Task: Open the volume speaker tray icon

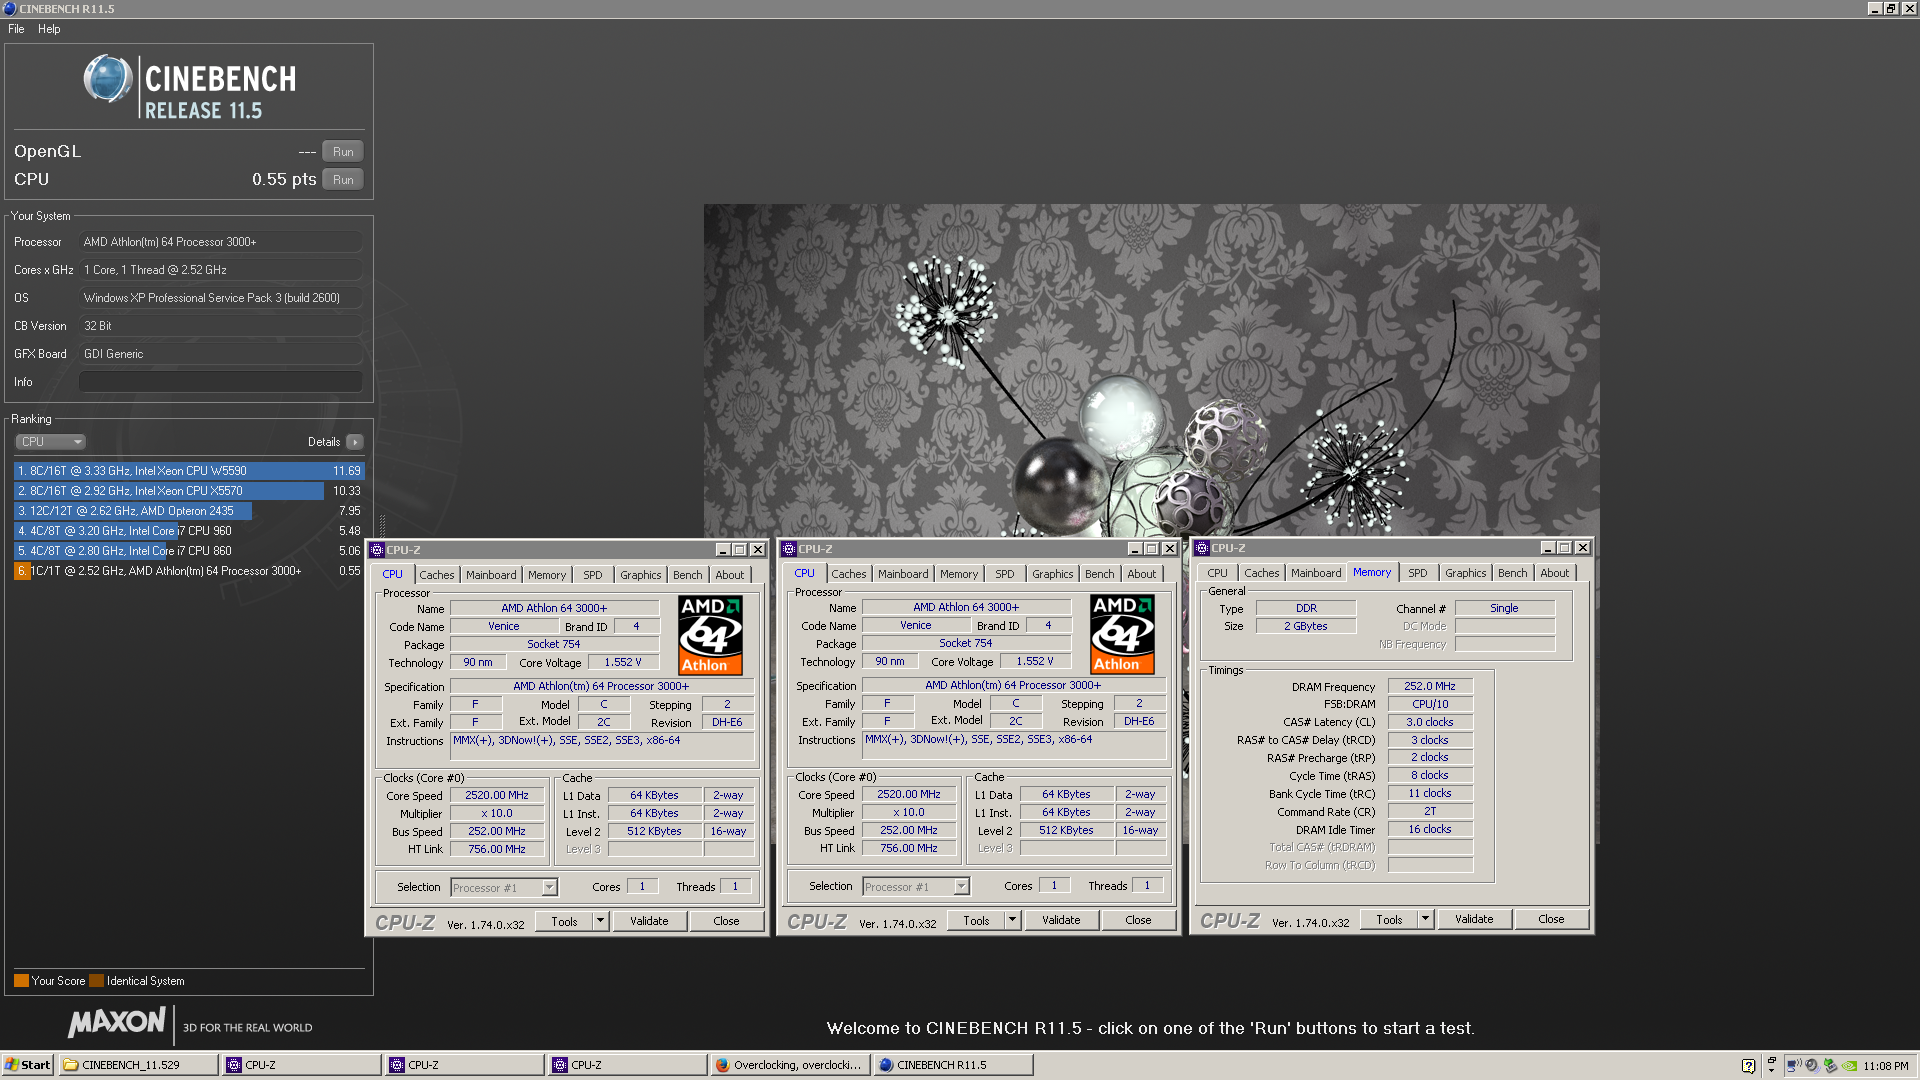Action: [x=1812, y=1066]
